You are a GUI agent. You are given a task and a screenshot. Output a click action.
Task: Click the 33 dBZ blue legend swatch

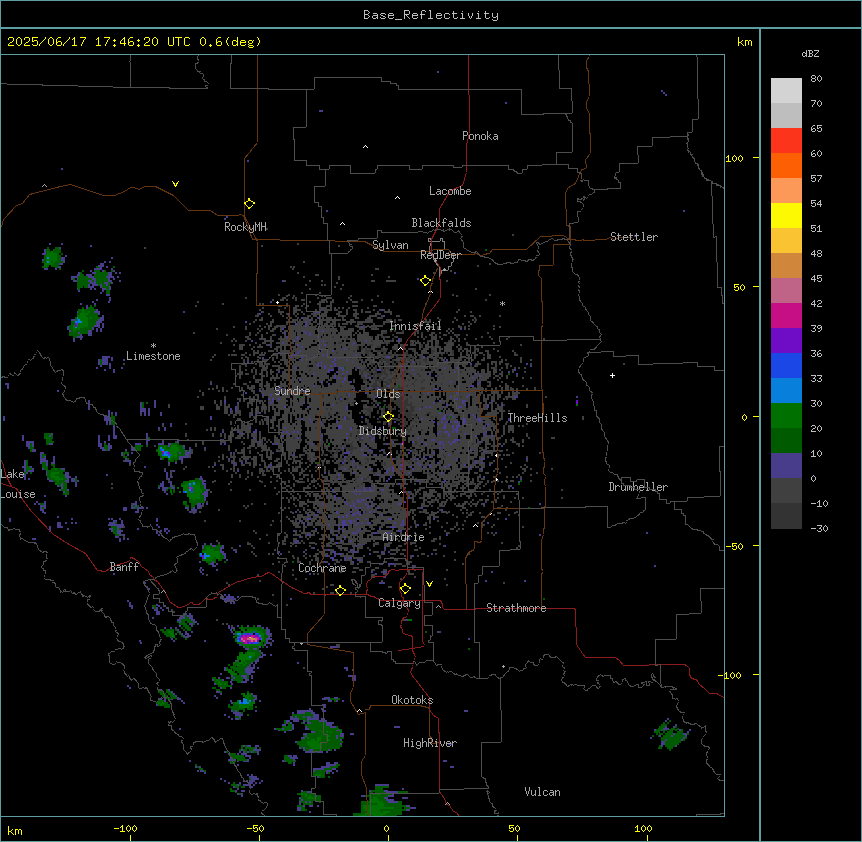point(786,390)
